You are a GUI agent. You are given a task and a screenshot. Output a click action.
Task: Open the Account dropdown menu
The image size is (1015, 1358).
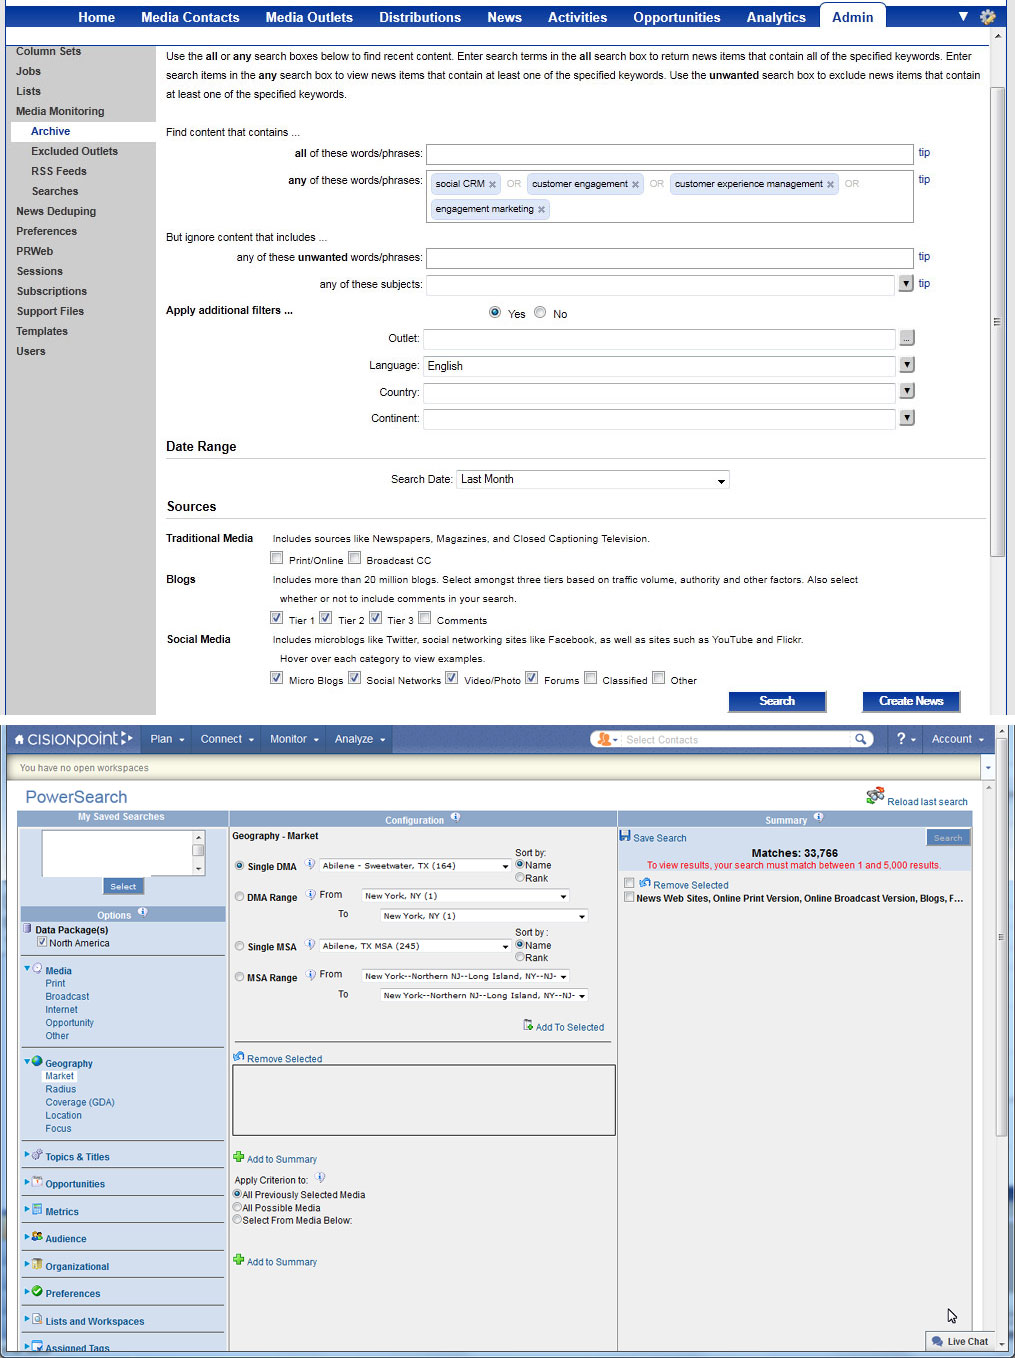tap(955, 739)
